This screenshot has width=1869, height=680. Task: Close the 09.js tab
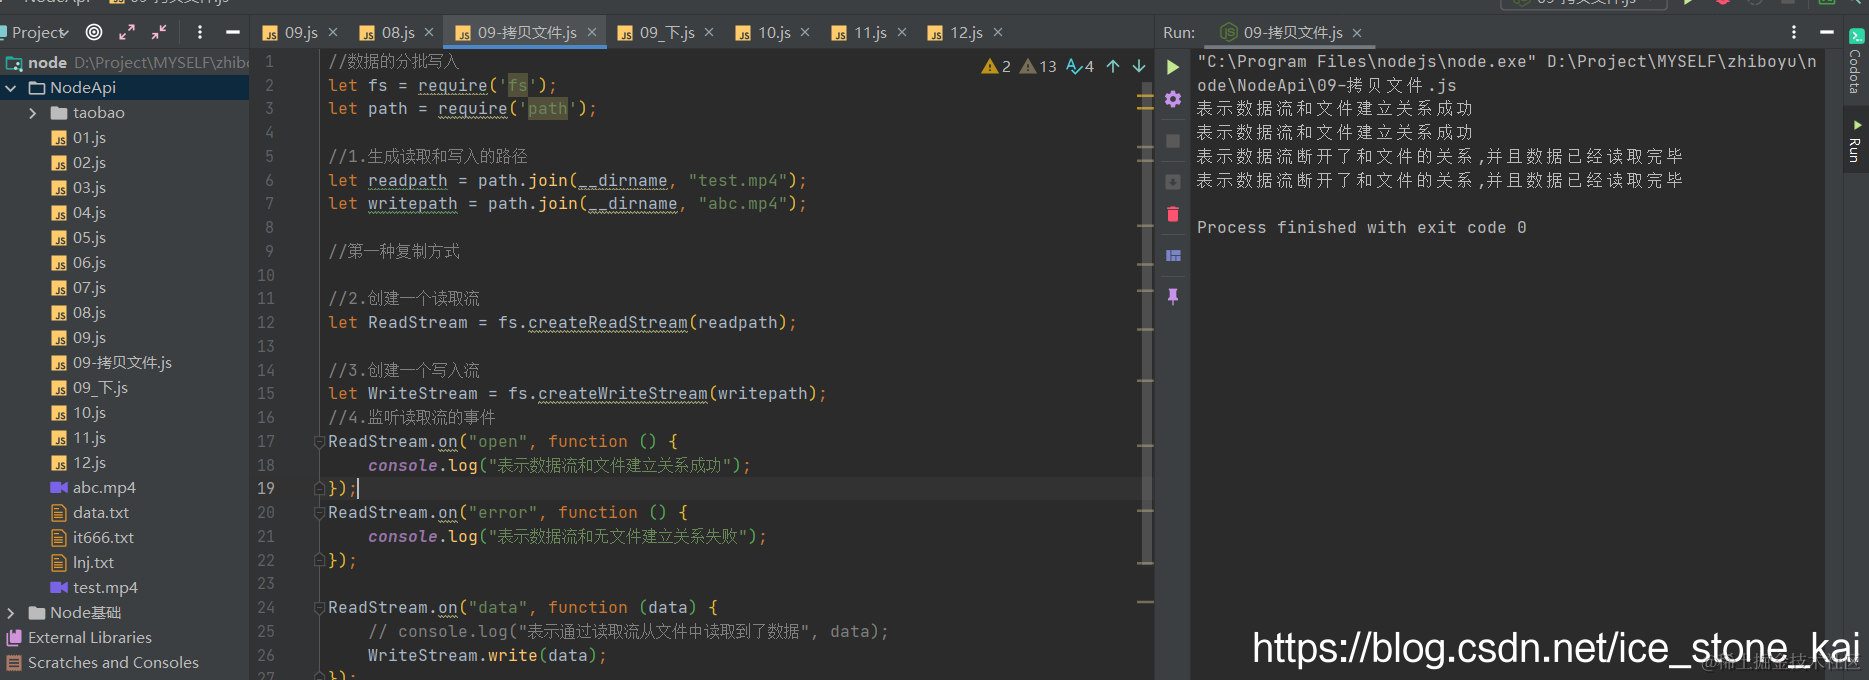(x=333, y=33)
